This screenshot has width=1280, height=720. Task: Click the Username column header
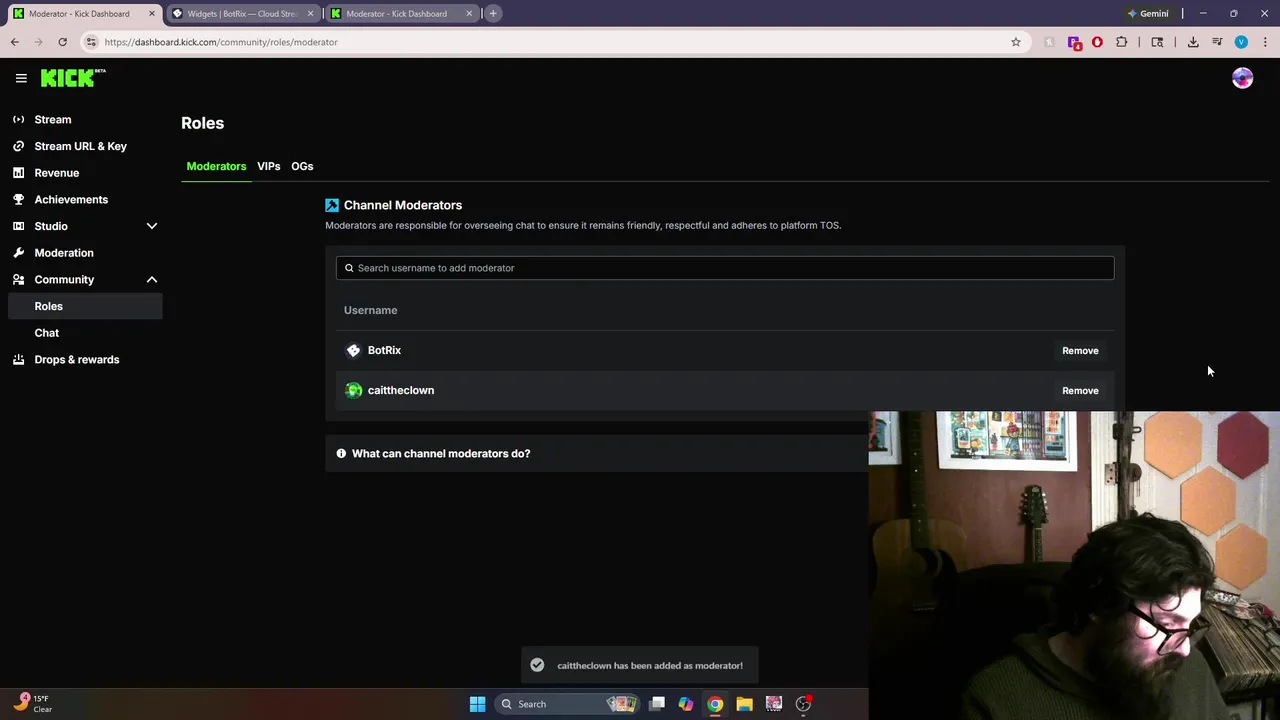(370, 310)
